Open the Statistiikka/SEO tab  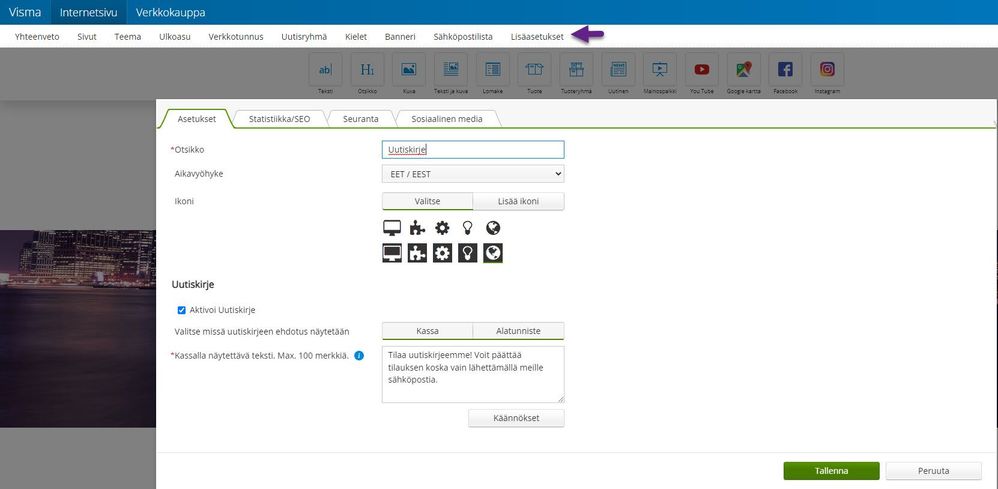pos(279,118)
